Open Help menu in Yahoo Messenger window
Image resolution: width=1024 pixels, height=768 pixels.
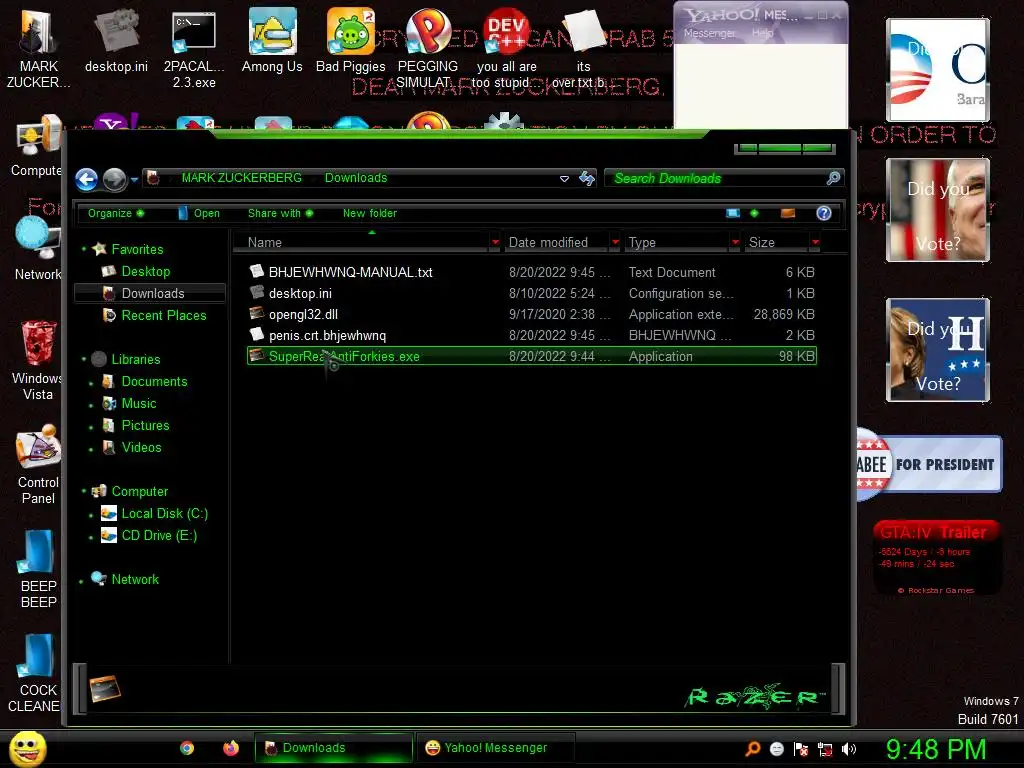762,33
